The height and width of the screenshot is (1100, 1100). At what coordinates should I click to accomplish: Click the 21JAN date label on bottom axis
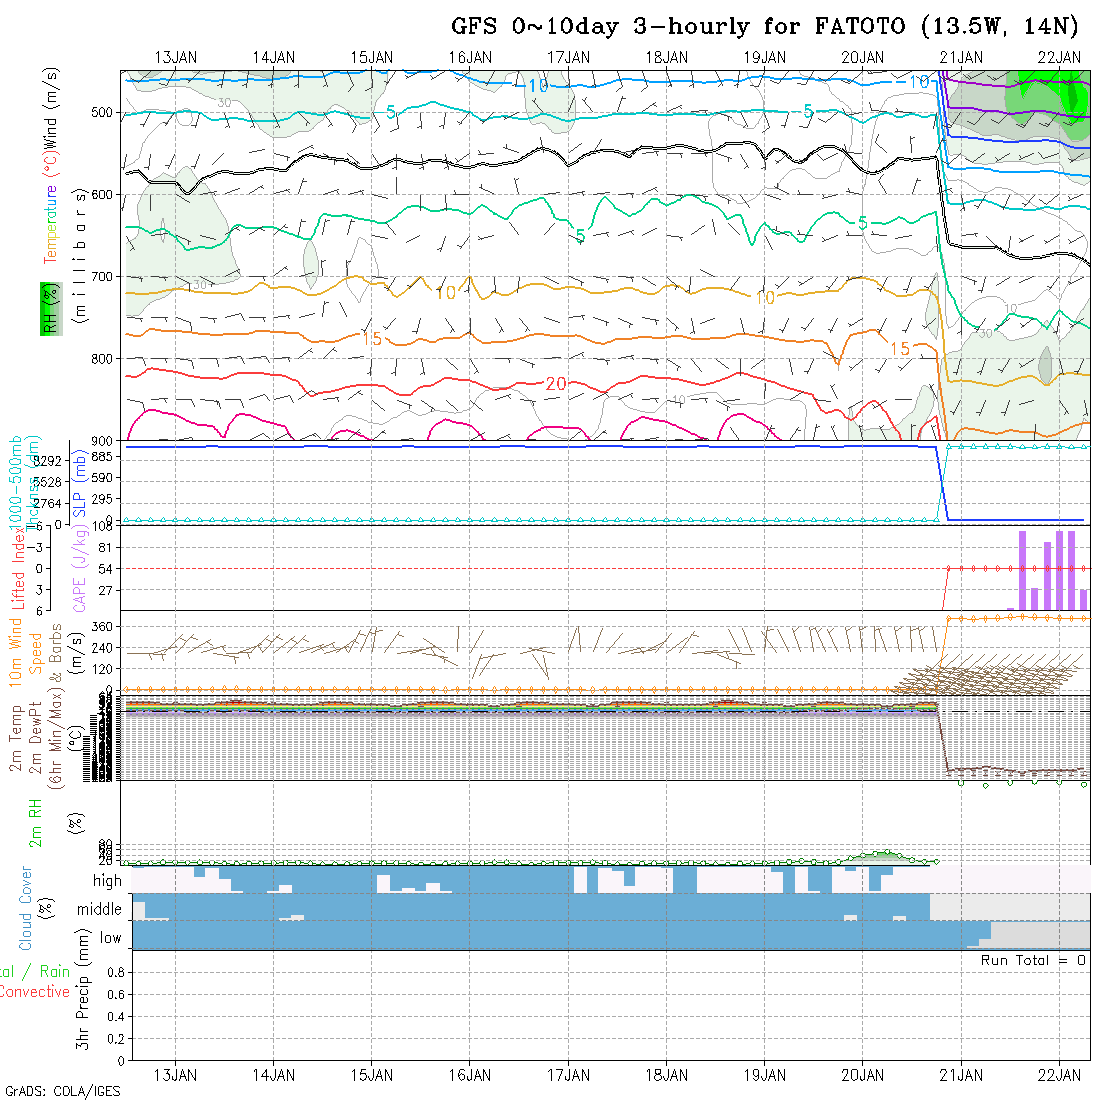[x=961, y=1075]
